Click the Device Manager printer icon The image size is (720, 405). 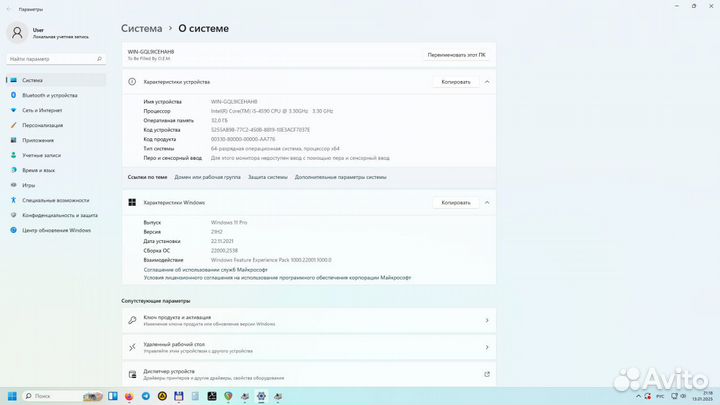click(132, 374)
